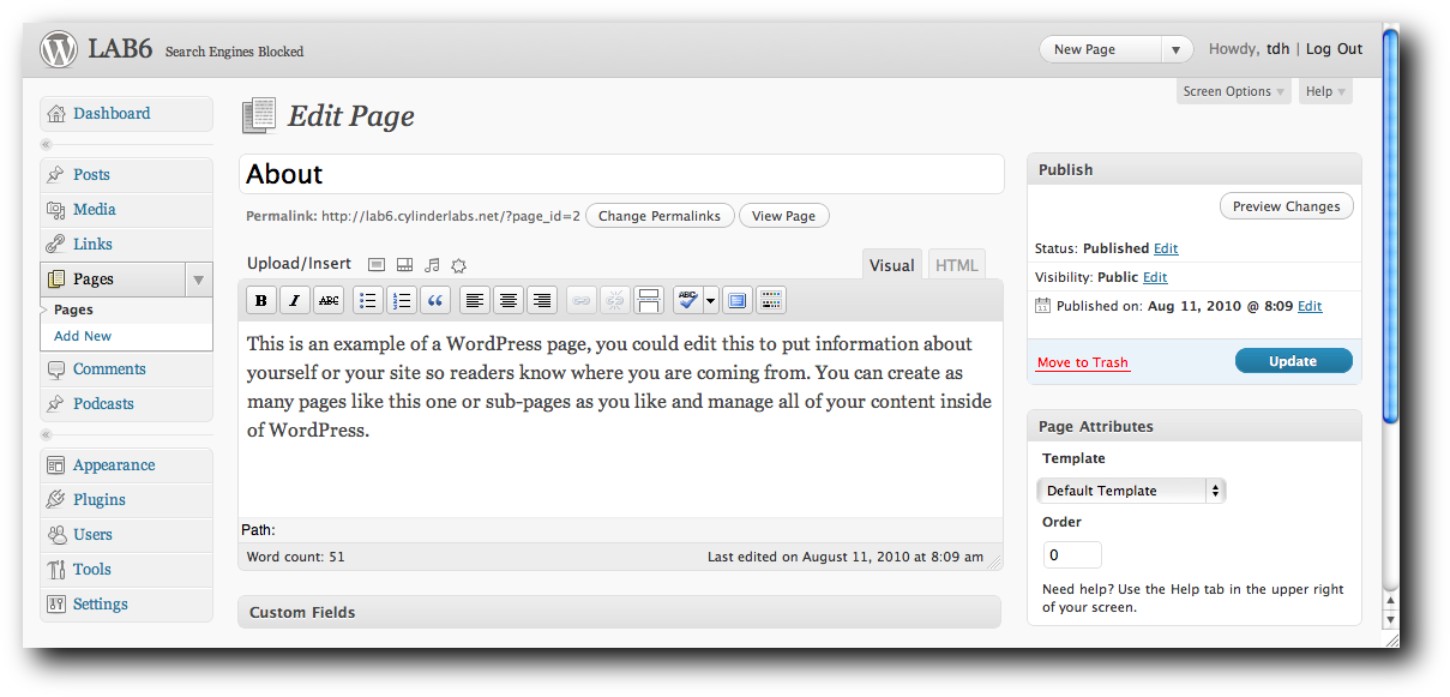Screen dimensions: 1450x697
Task: Collapse the Pages menu arrow
Action: (x=199, y=279)
